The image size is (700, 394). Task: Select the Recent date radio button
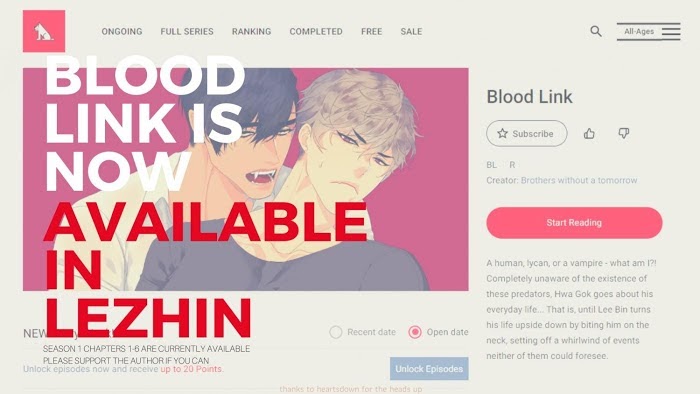[336, 332]
